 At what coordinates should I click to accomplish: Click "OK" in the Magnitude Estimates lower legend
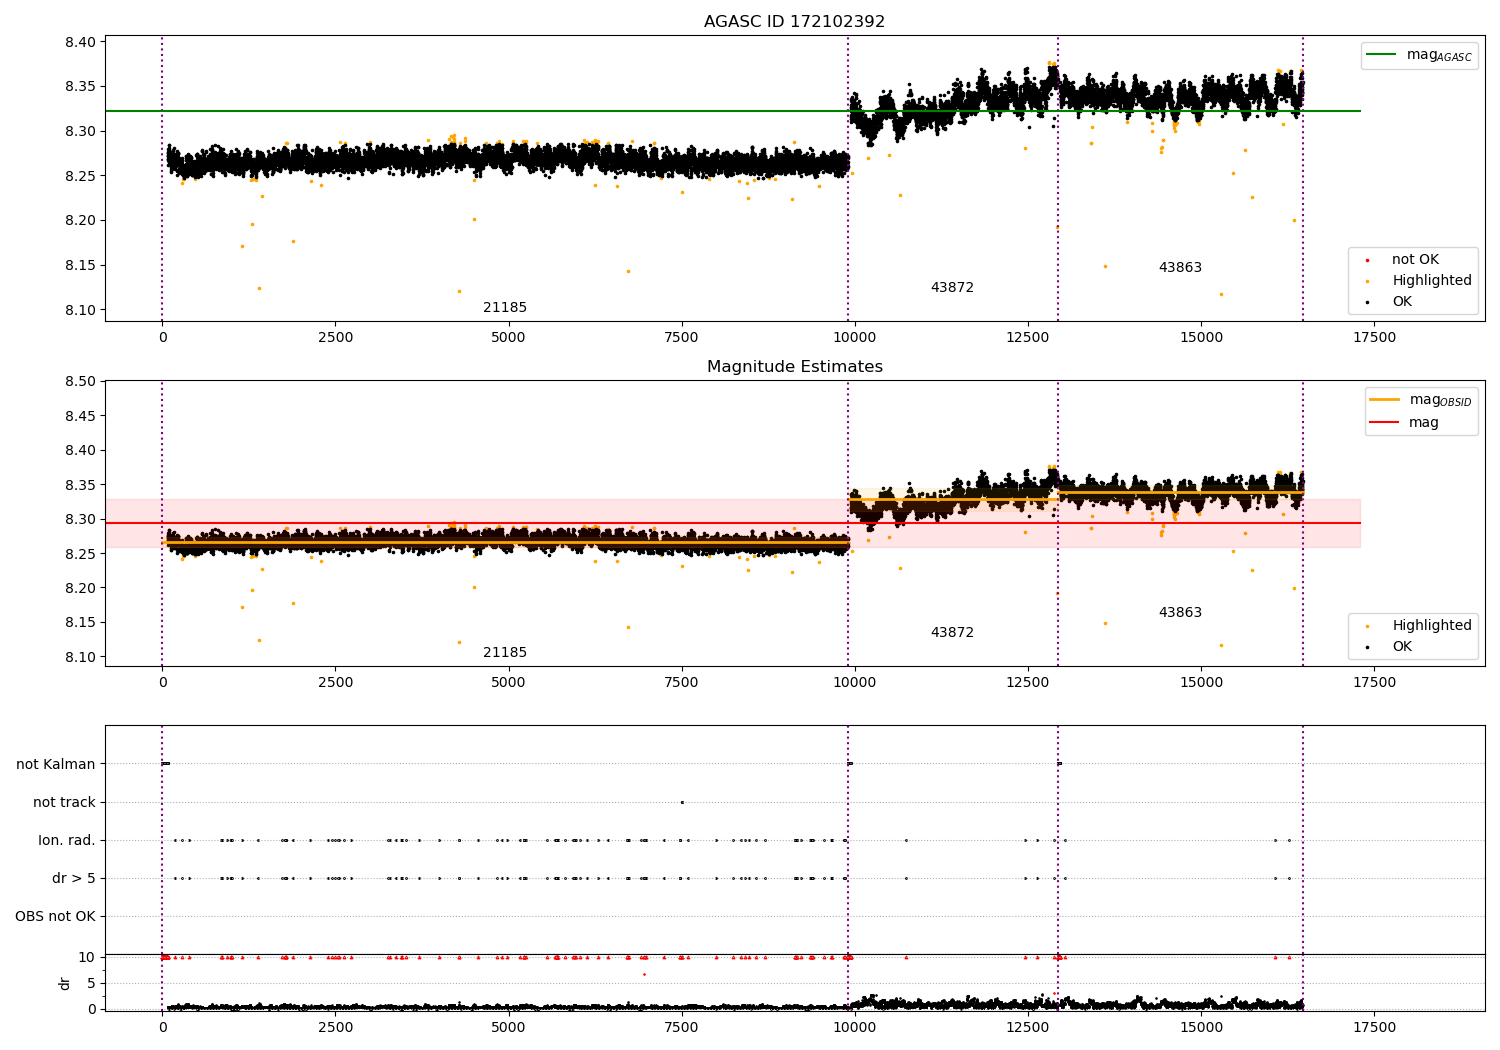pyautogui.click(x=1402, y=647)
